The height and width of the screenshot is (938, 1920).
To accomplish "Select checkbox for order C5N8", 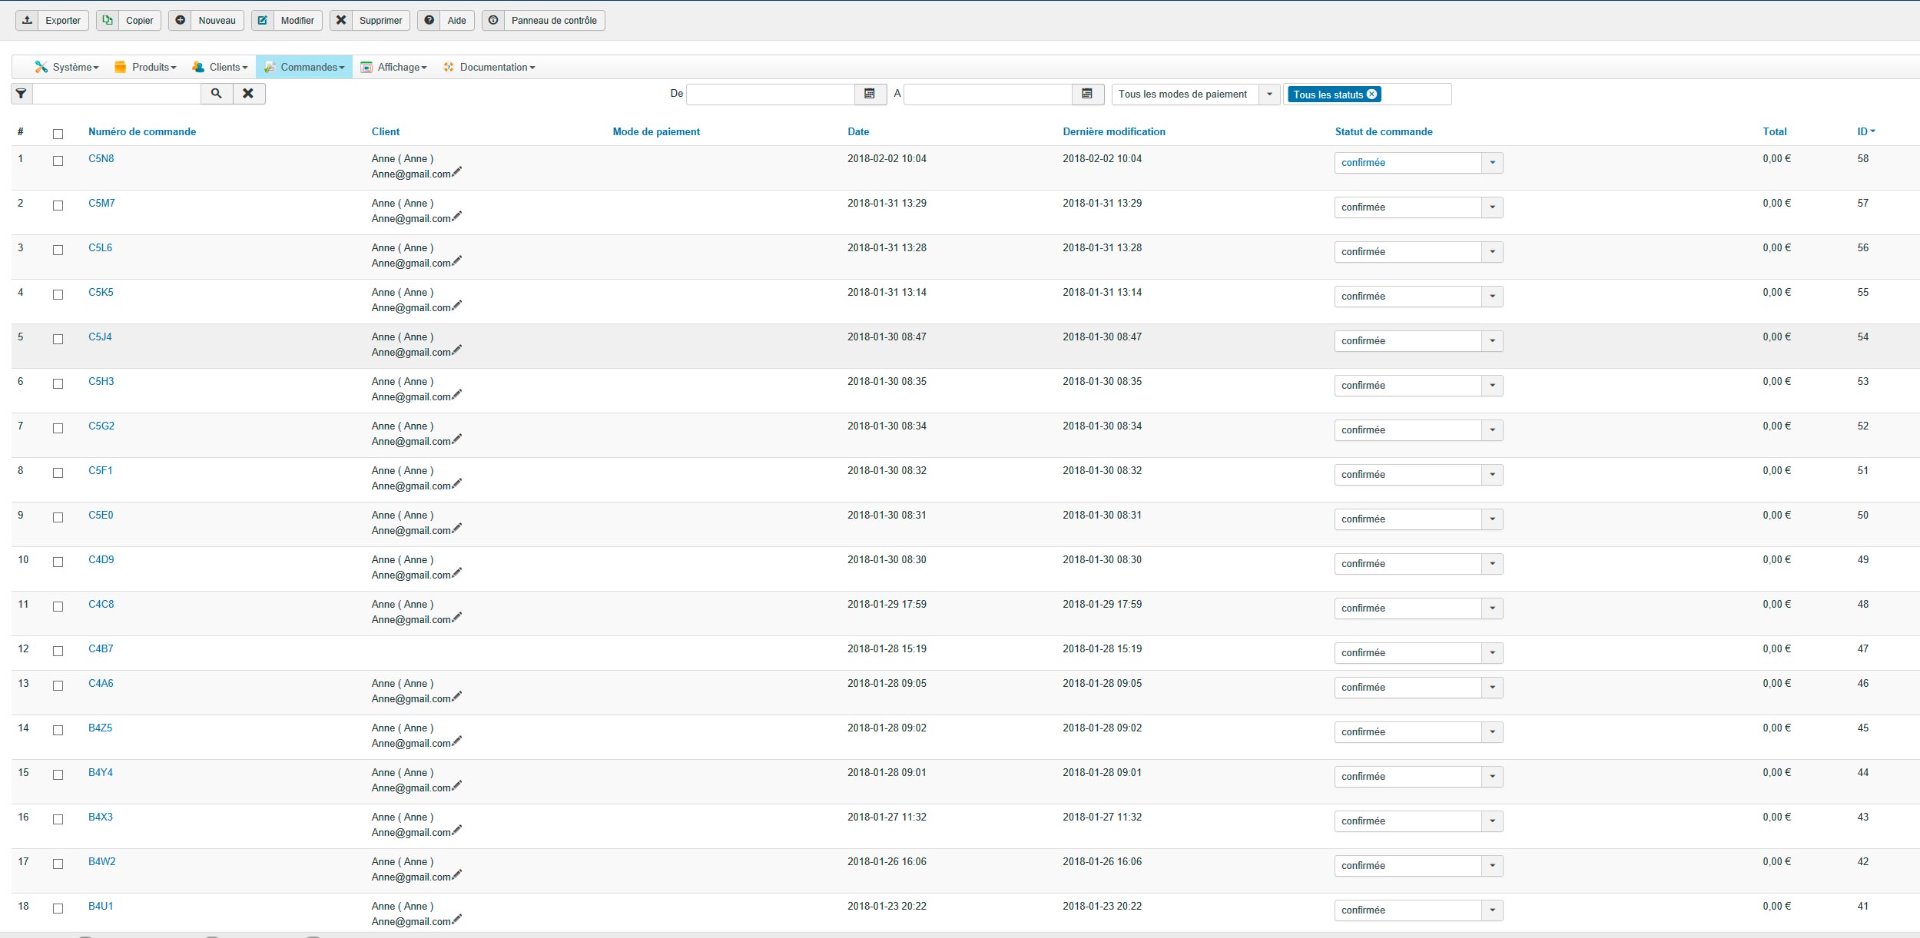I will coord(58,160).
